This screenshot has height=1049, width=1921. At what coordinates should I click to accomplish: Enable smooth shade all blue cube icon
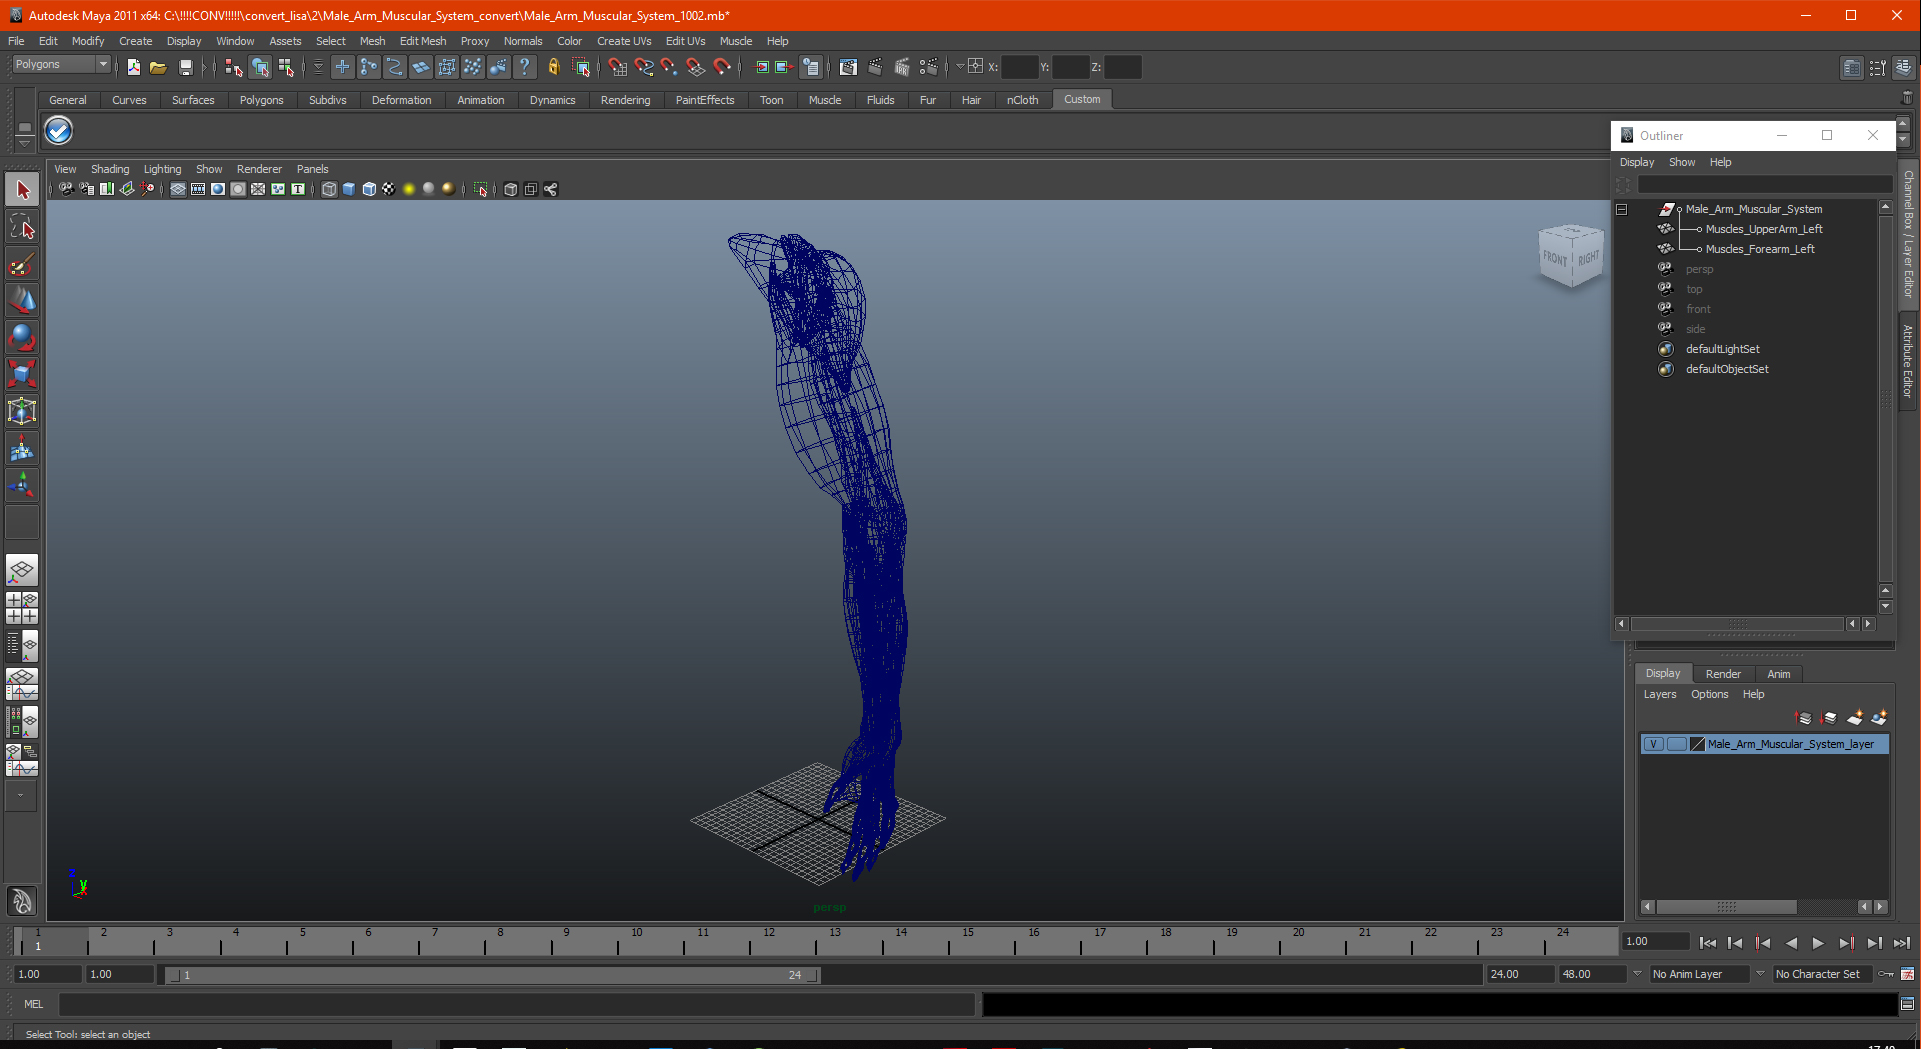349,189
